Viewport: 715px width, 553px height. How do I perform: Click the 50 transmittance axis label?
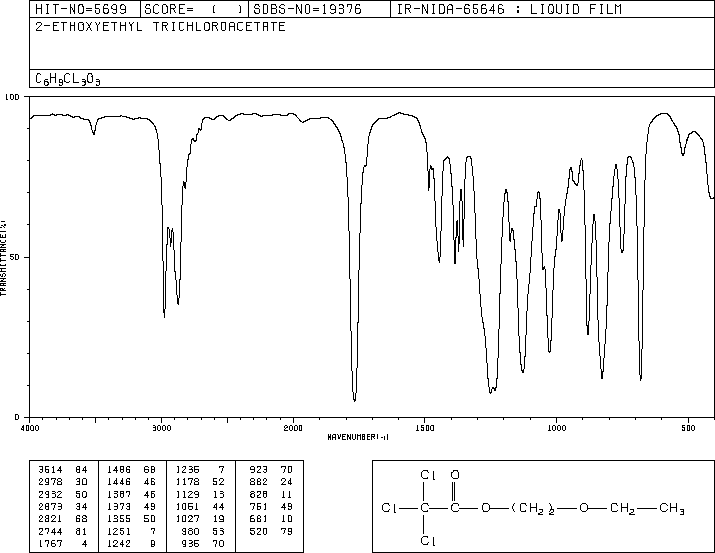pos(15,257)
